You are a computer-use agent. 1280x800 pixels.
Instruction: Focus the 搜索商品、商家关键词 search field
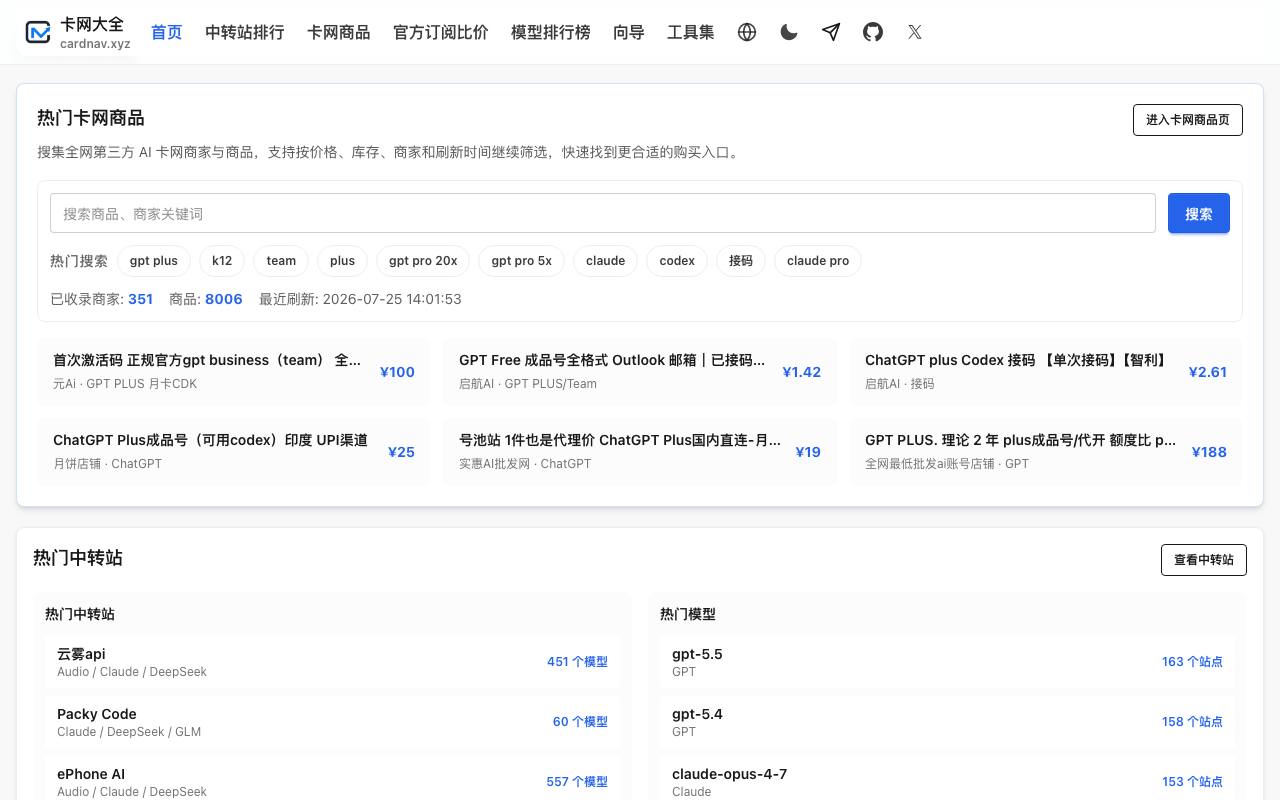pos(603,213)
